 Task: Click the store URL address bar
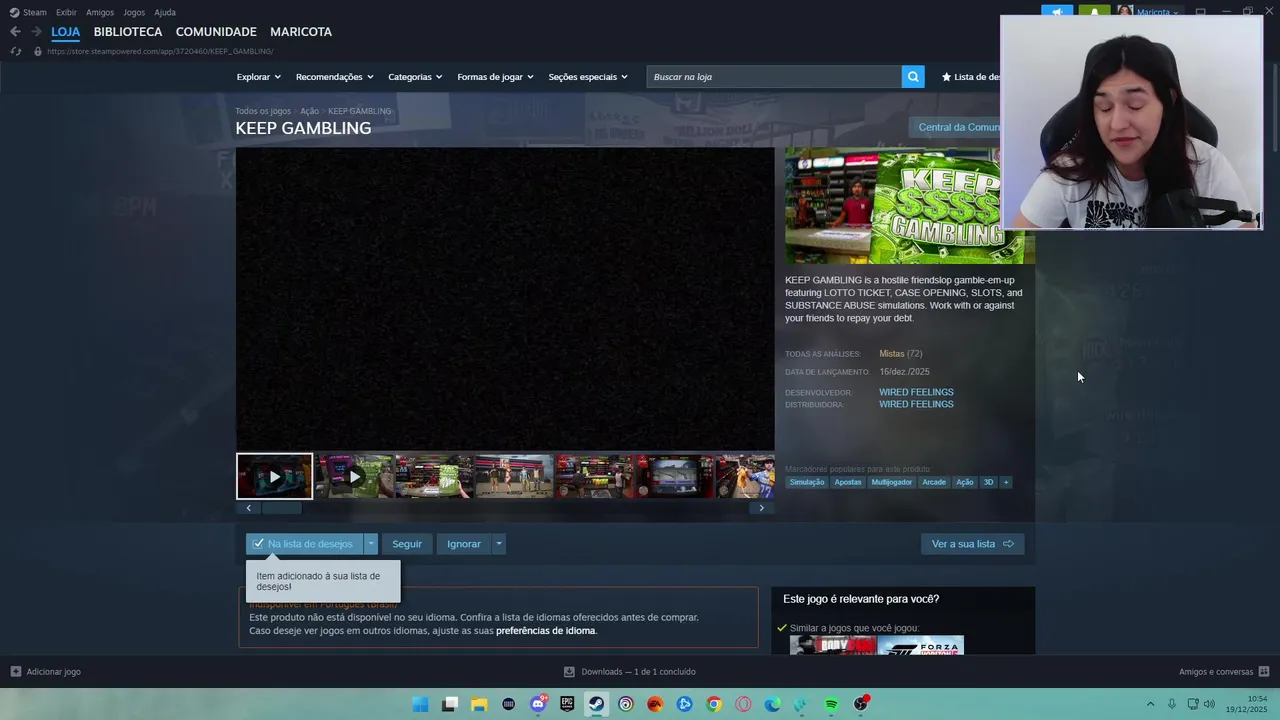tap(160, 51)
